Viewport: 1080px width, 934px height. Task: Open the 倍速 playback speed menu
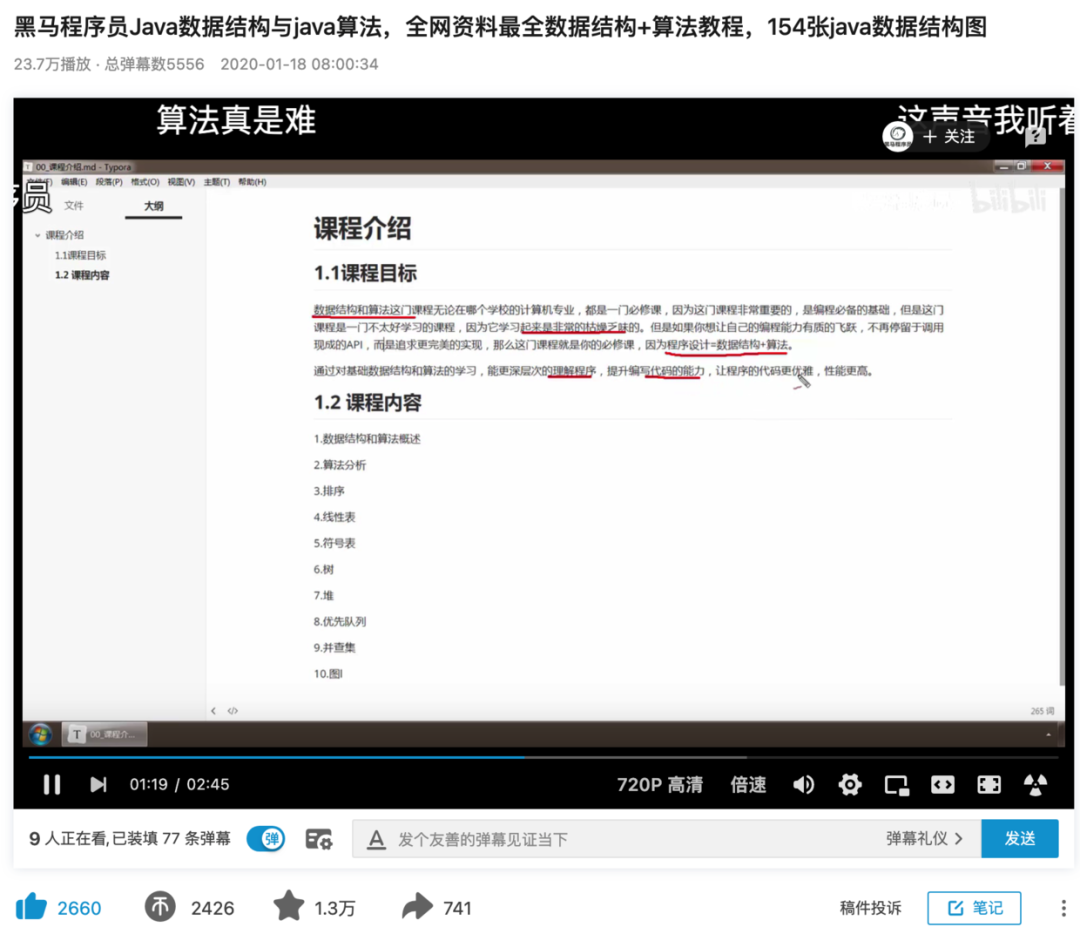748,785
